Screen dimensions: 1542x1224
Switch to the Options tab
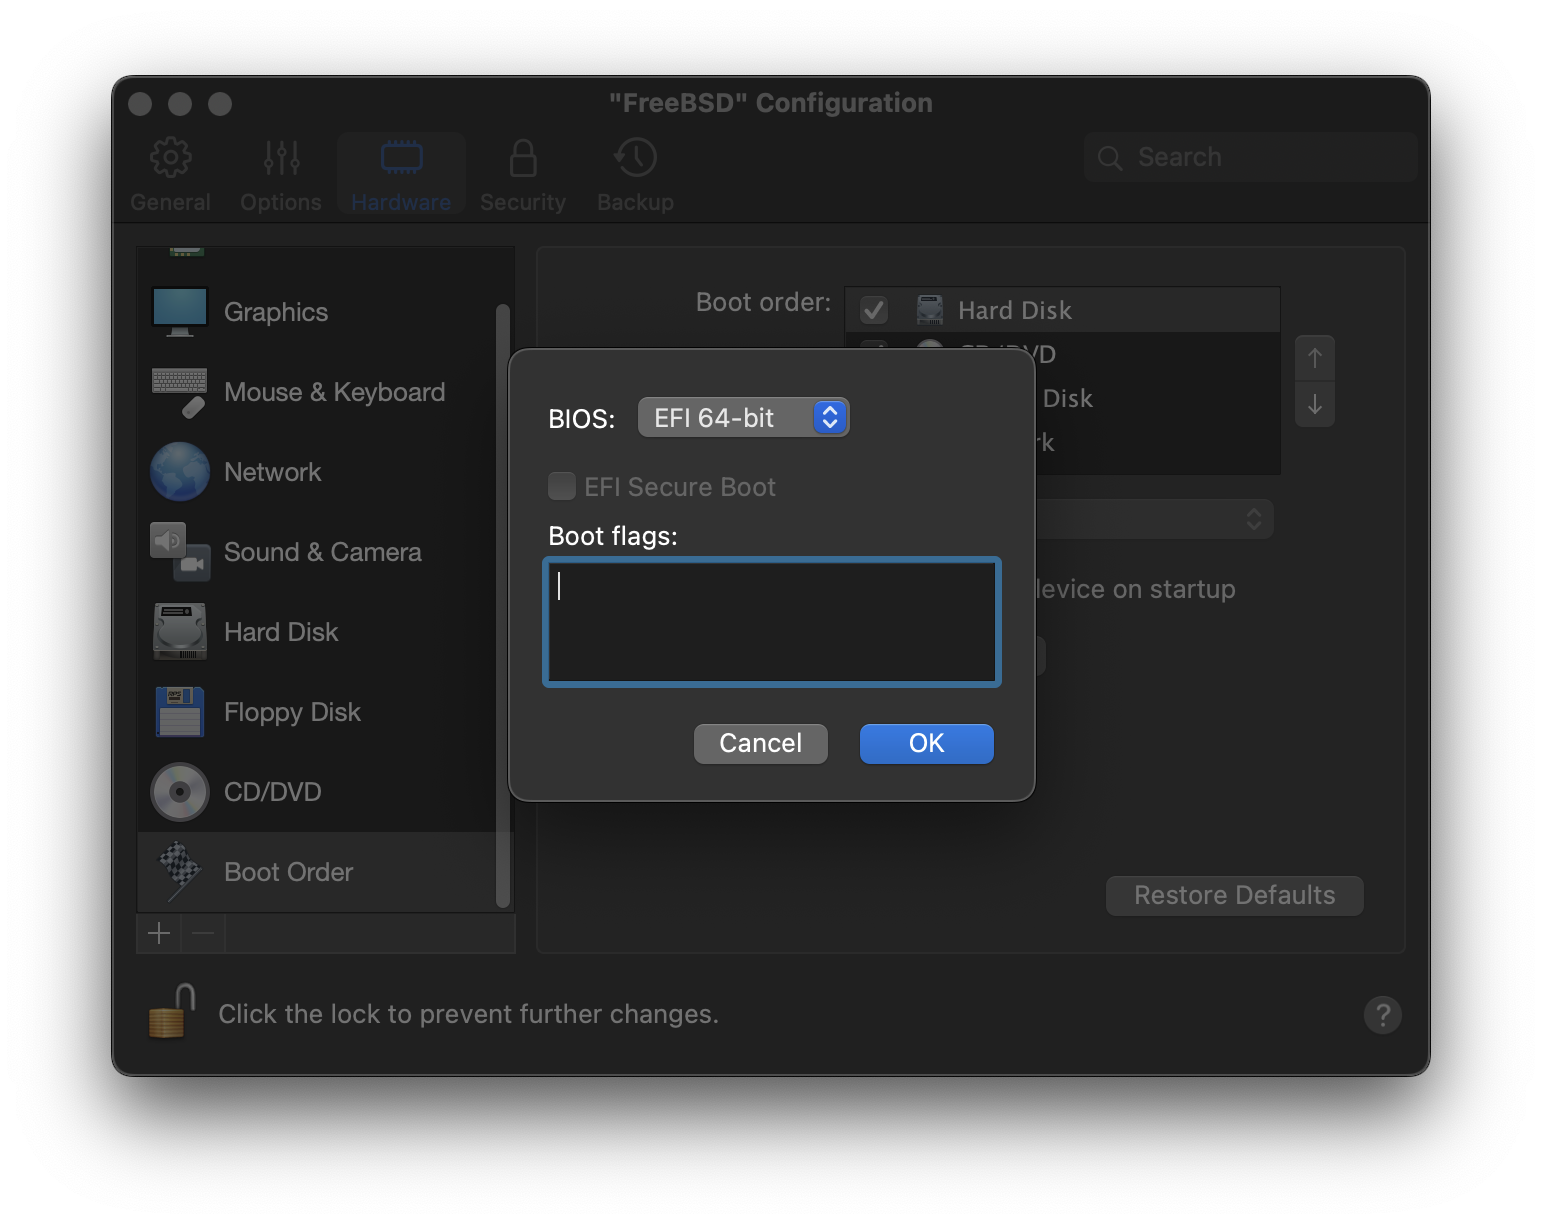tap(281, 175)
